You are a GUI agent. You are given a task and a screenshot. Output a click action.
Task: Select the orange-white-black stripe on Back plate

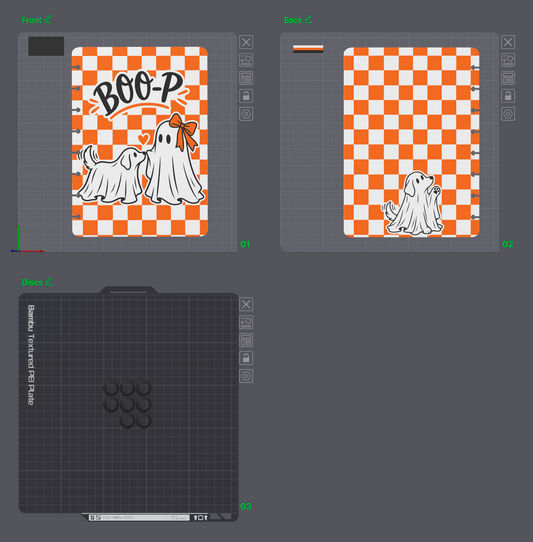pos(308,49)
